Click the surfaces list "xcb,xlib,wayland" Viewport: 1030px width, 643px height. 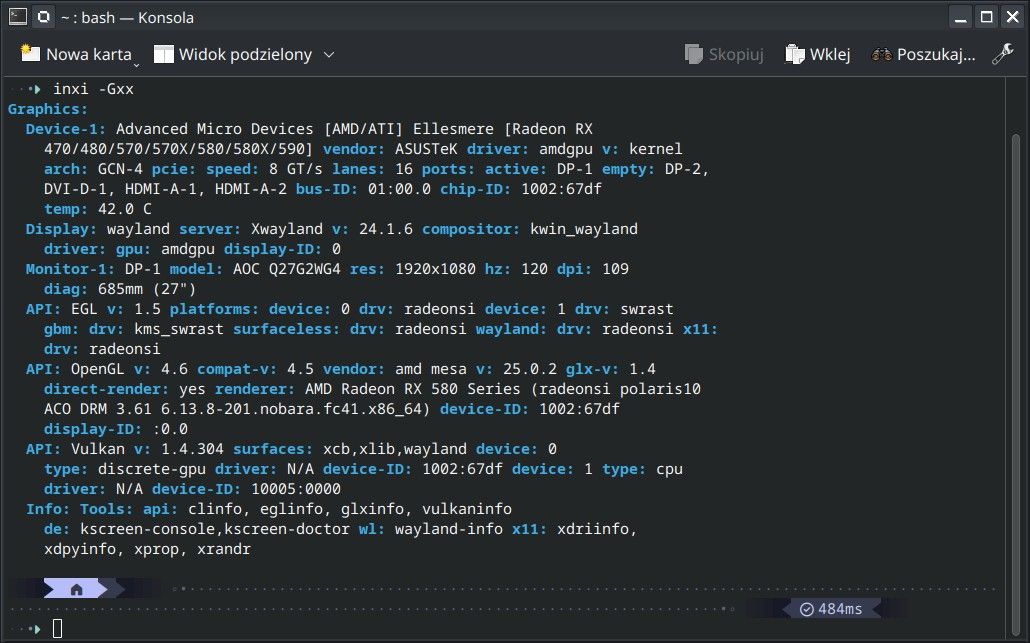click(395, 449)
